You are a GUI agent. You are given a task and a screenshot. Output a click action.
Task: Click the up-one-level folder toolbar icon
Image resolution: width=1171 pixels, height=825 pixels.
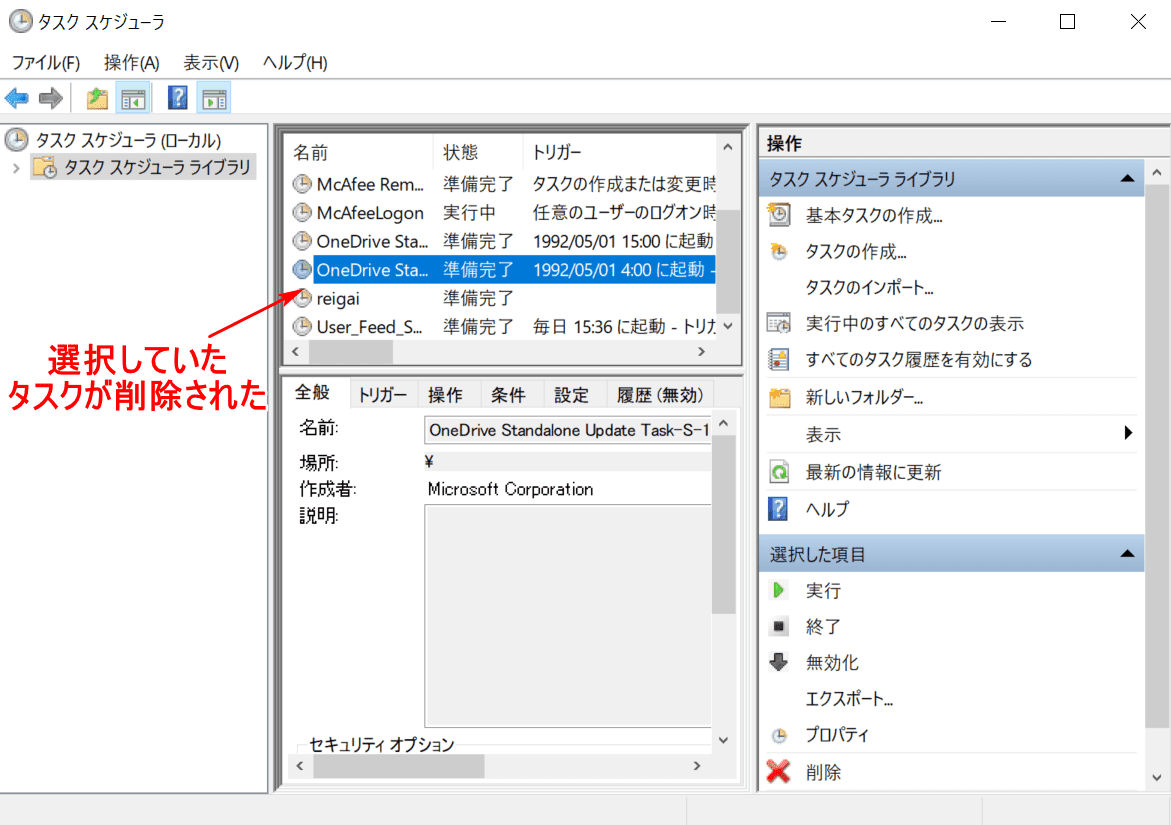pyautogui.click(x=97, y=98)
